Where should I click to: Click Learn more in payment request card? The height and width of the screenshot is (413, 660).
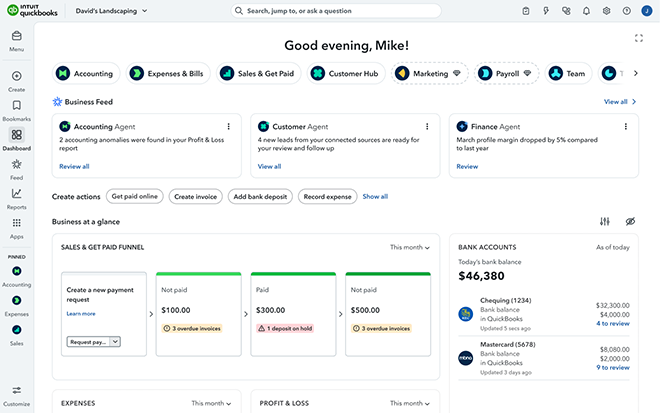pyautogui.click(x=81, y=314)
